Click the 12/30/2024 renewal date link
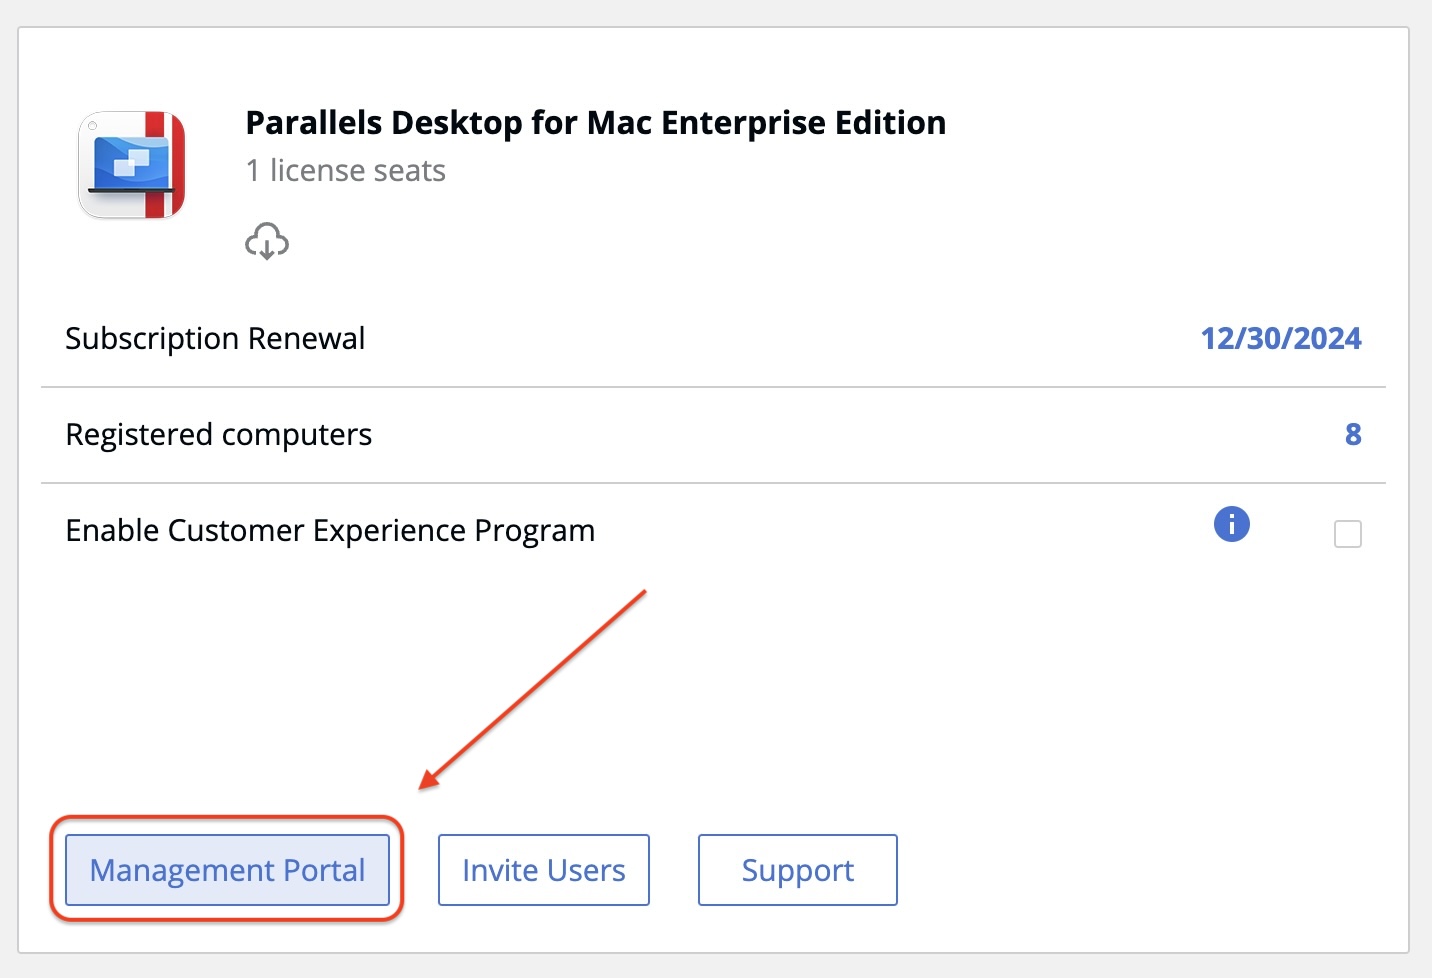This screenshot has width=1432, height=978. pyautogui.click(x=1280, y=338)
